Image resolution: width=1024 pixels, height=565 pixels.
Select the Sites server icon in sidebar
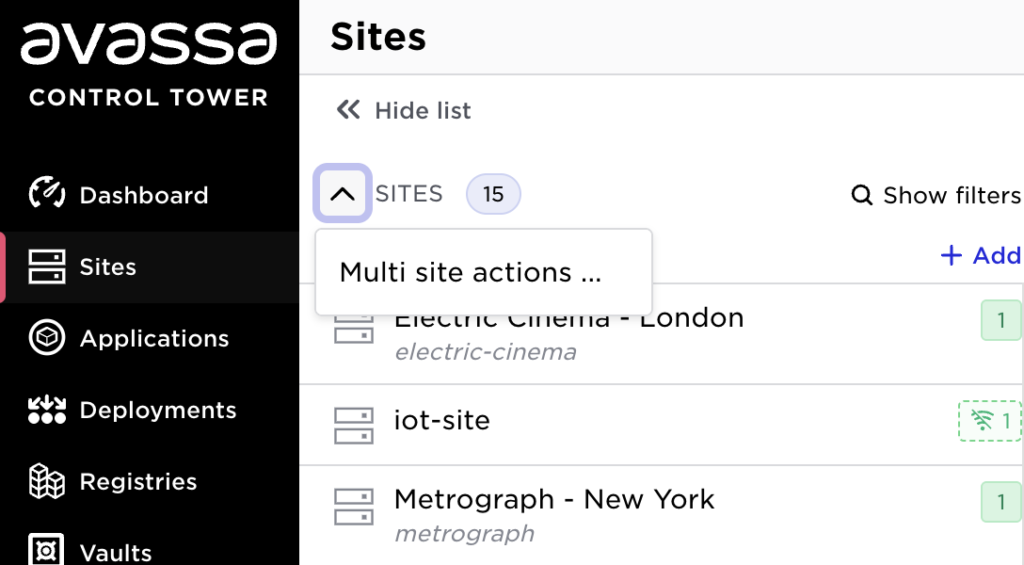tap(47, 266)
